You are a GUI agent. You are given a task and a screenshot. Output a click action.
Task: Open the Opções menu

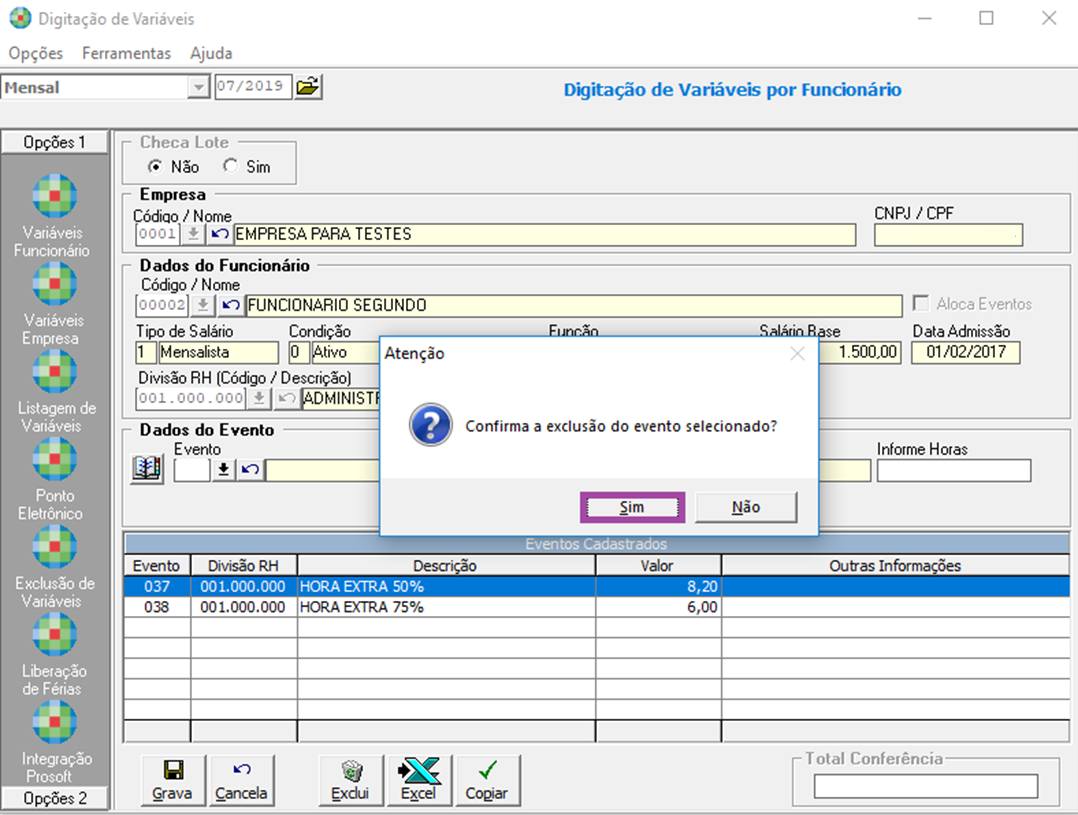(x=36, y=53)
